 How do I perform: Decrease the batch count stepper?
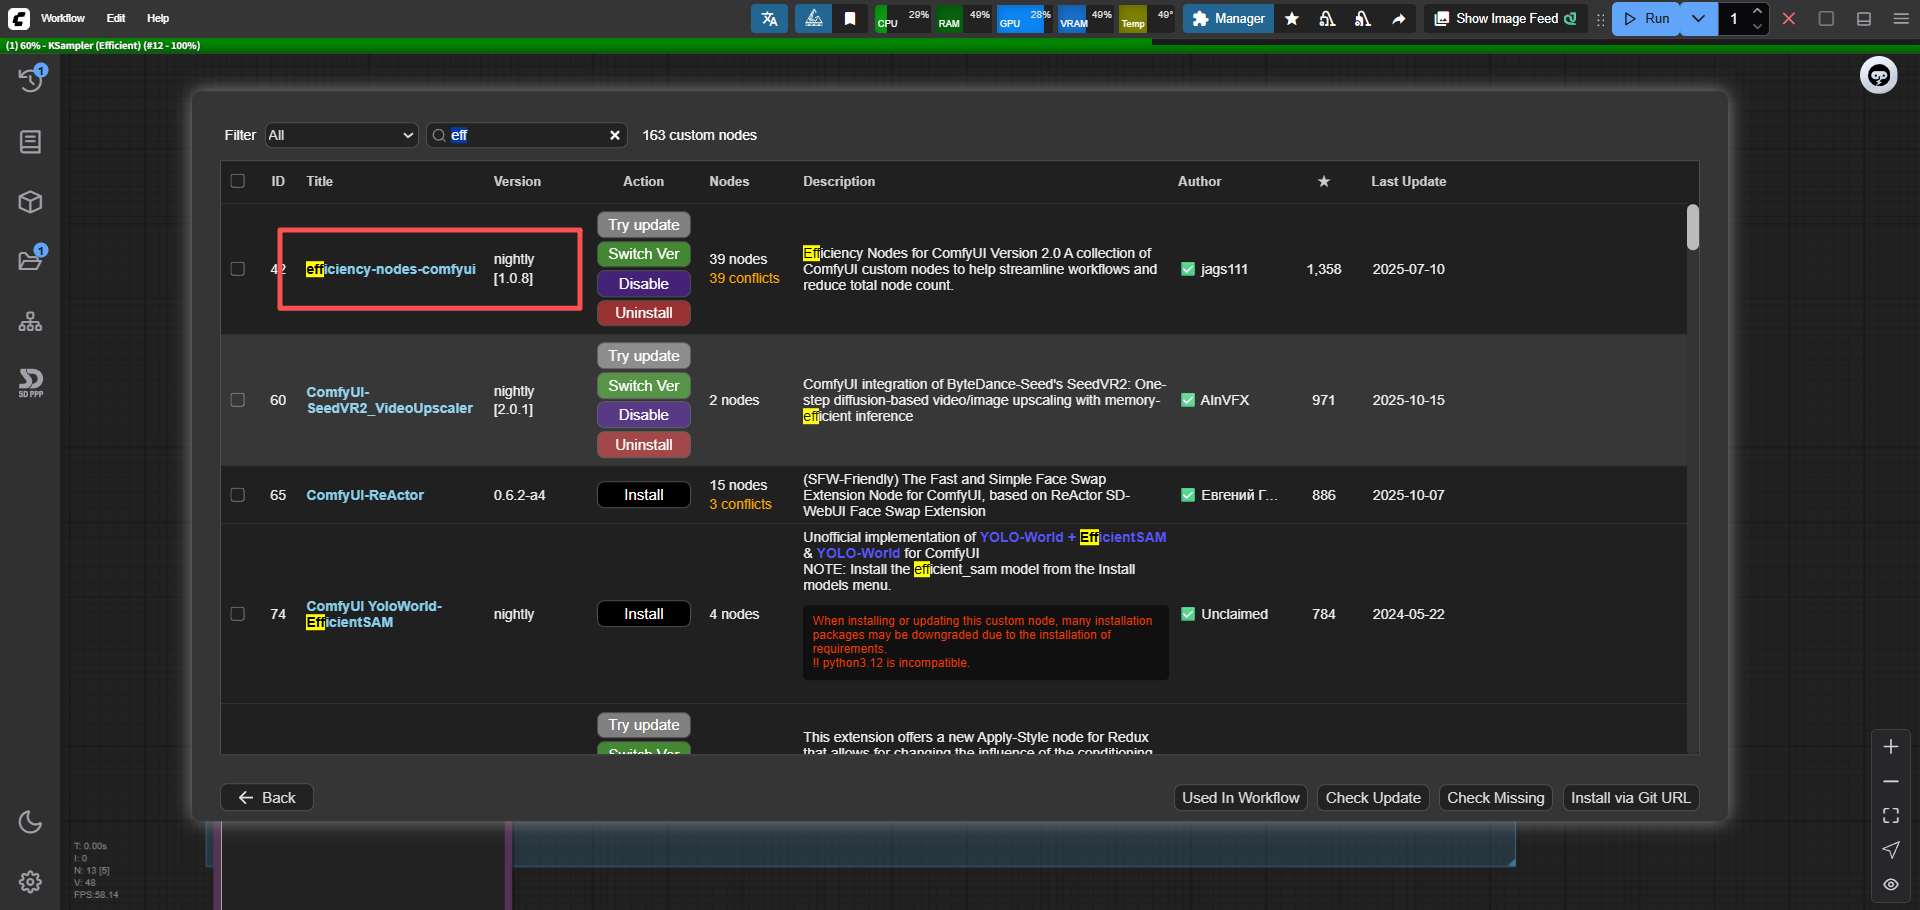[1757, 26]
